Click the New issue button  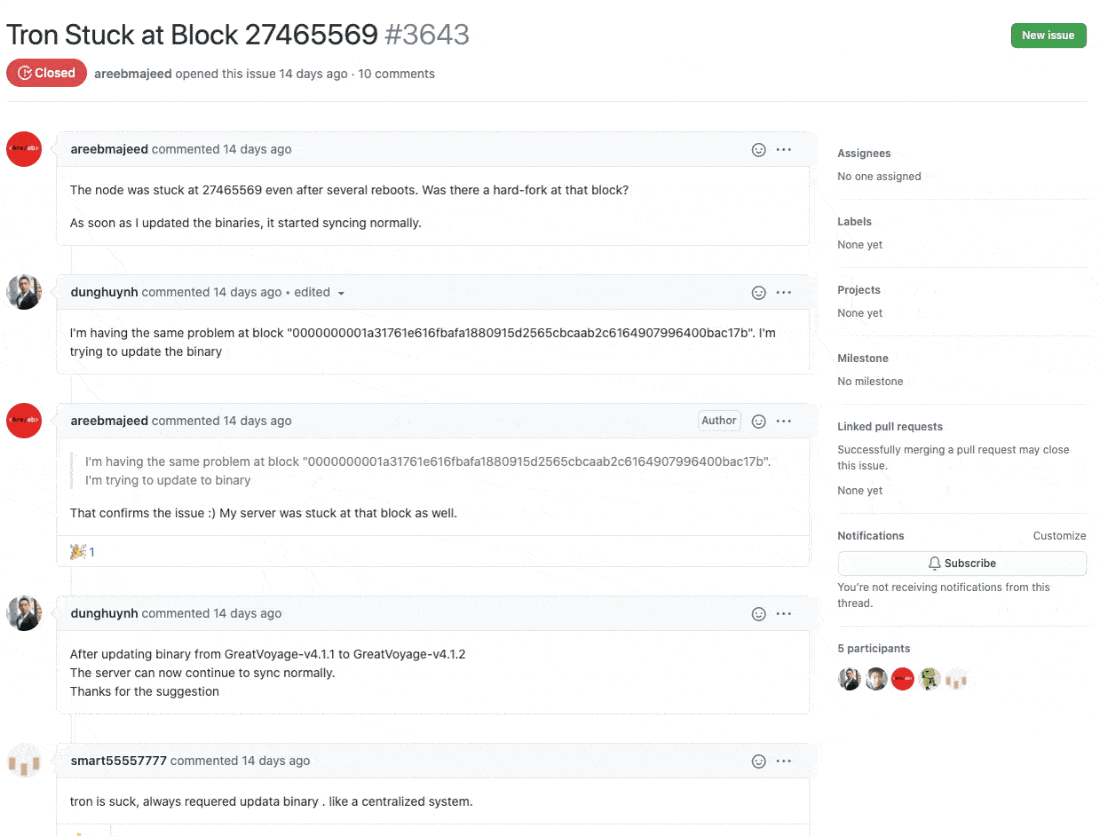pos(1048,35)
